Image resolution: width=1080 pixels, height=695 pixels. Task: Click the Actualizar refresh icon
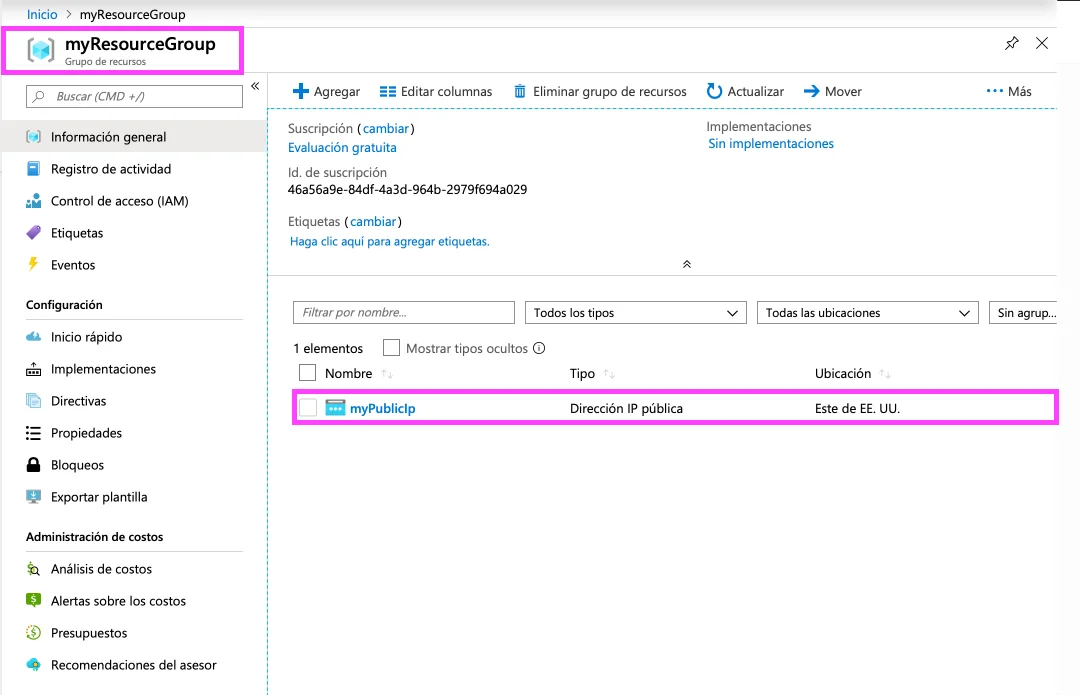tap(714, 92)
